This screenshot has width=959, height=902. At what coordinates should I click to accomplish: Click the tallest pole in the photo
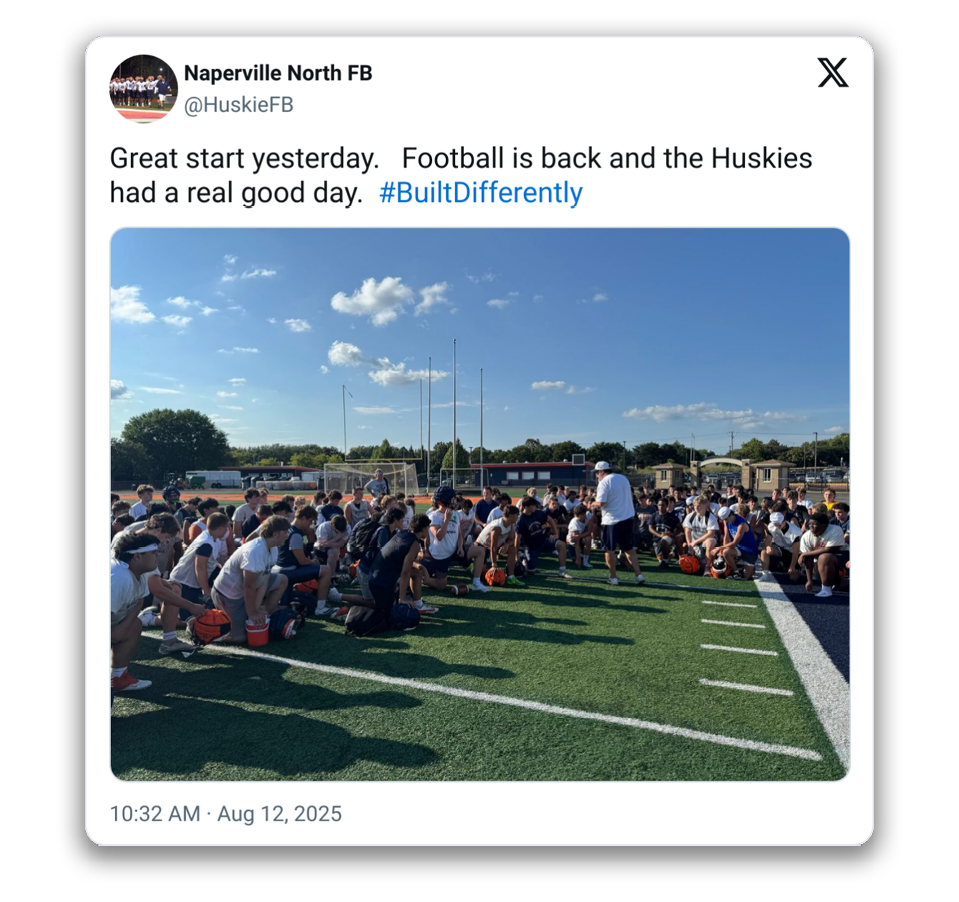coord(454,410)
